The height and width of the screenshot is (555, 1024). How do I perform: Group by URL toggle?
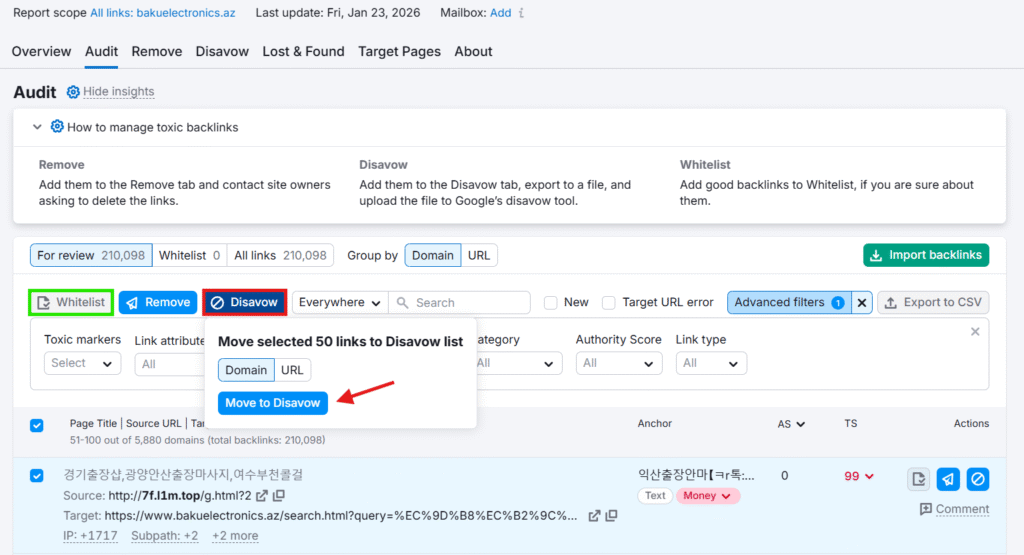[x=479, y=255]
